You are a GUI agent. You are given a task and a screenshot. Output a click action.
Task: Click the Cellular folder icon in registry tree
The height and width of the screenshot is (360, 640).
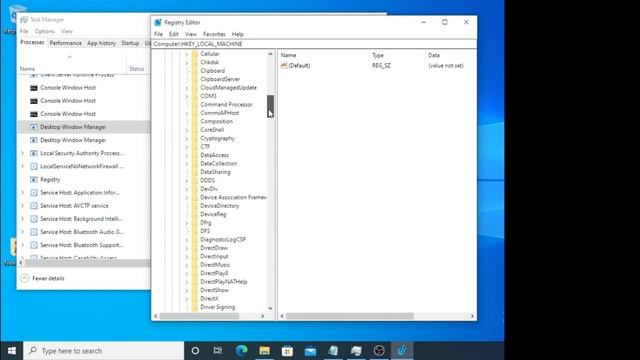coord(195,54)
